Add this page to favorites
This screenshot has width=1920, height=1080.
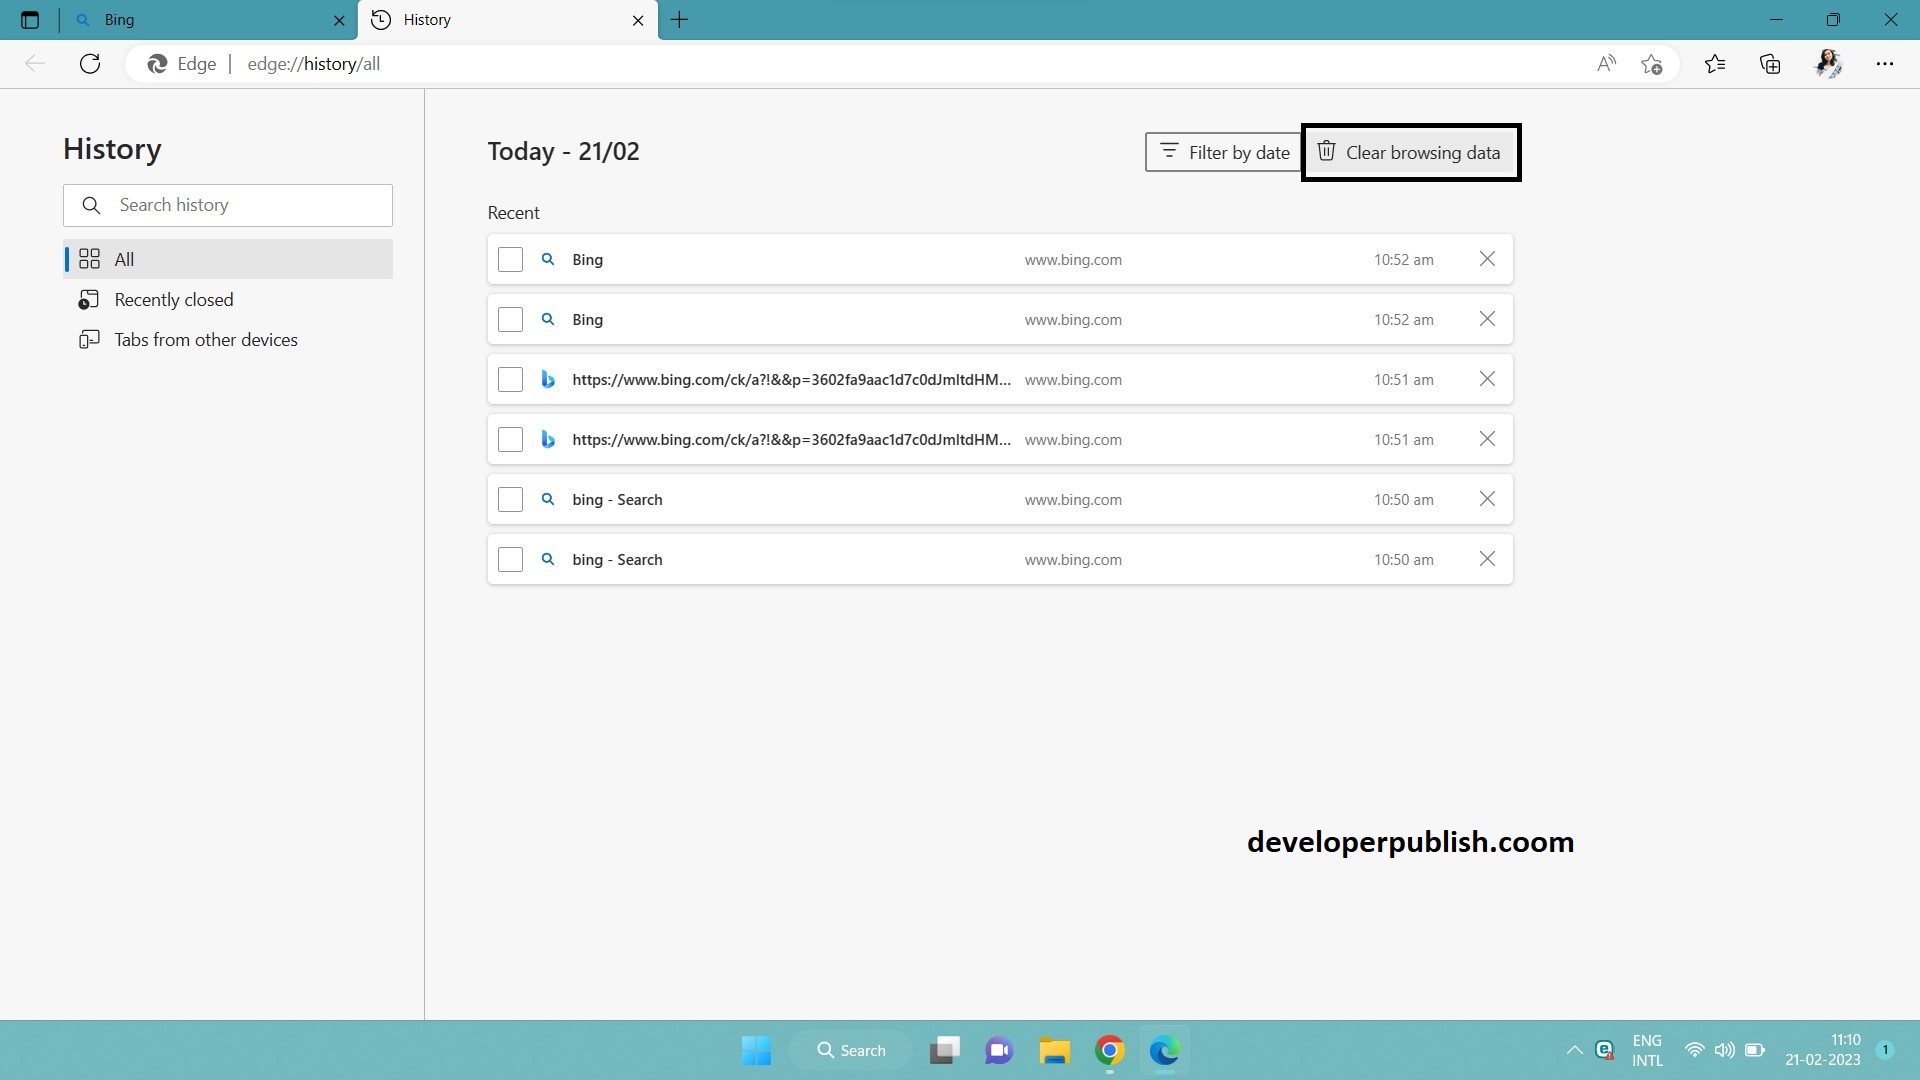click(1652, 63)
